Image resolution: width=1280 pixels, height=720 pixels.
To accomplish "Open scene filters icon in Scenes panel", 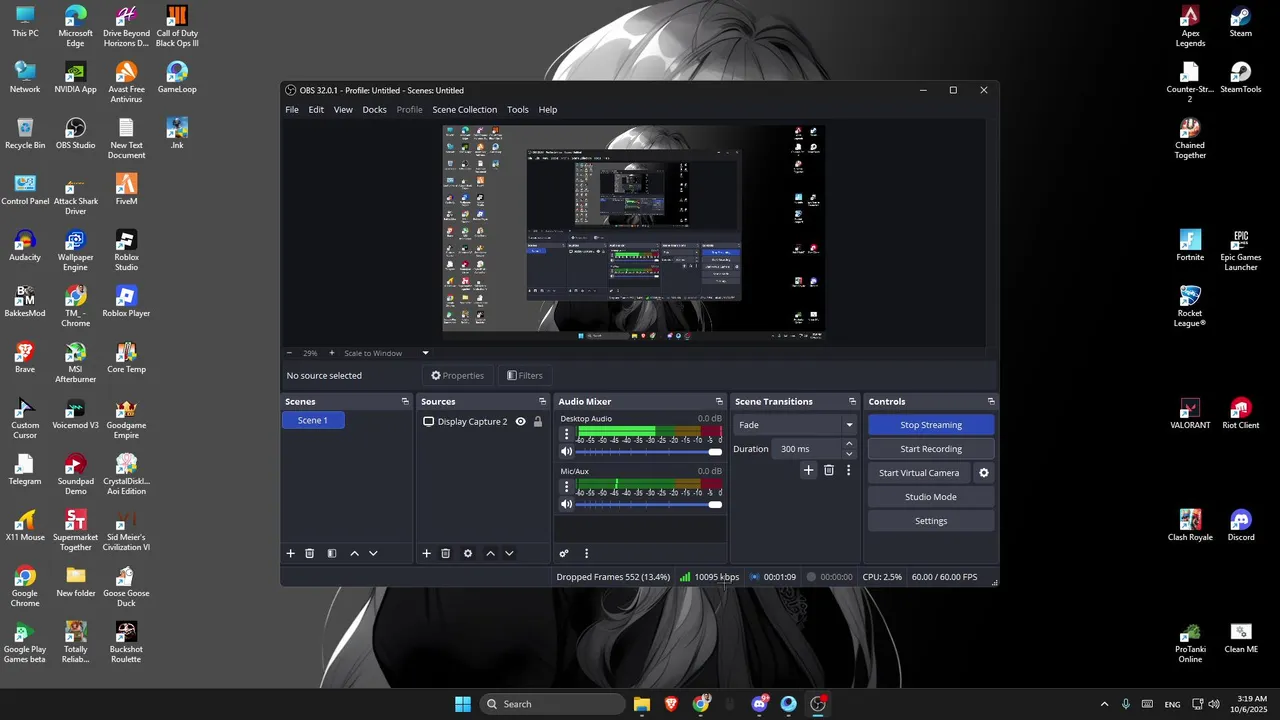I will [332, 553].
